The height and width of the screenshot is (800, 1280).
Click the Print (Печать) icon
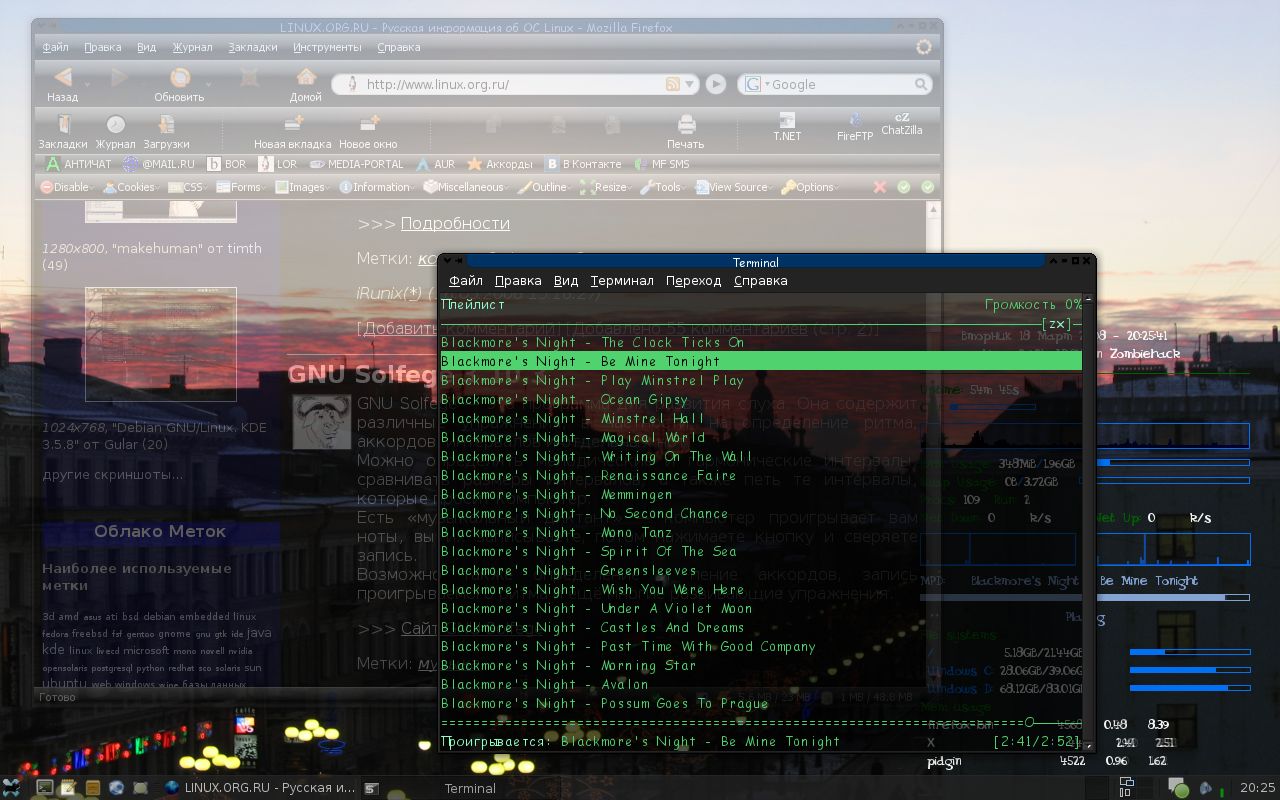coord(686,124)
